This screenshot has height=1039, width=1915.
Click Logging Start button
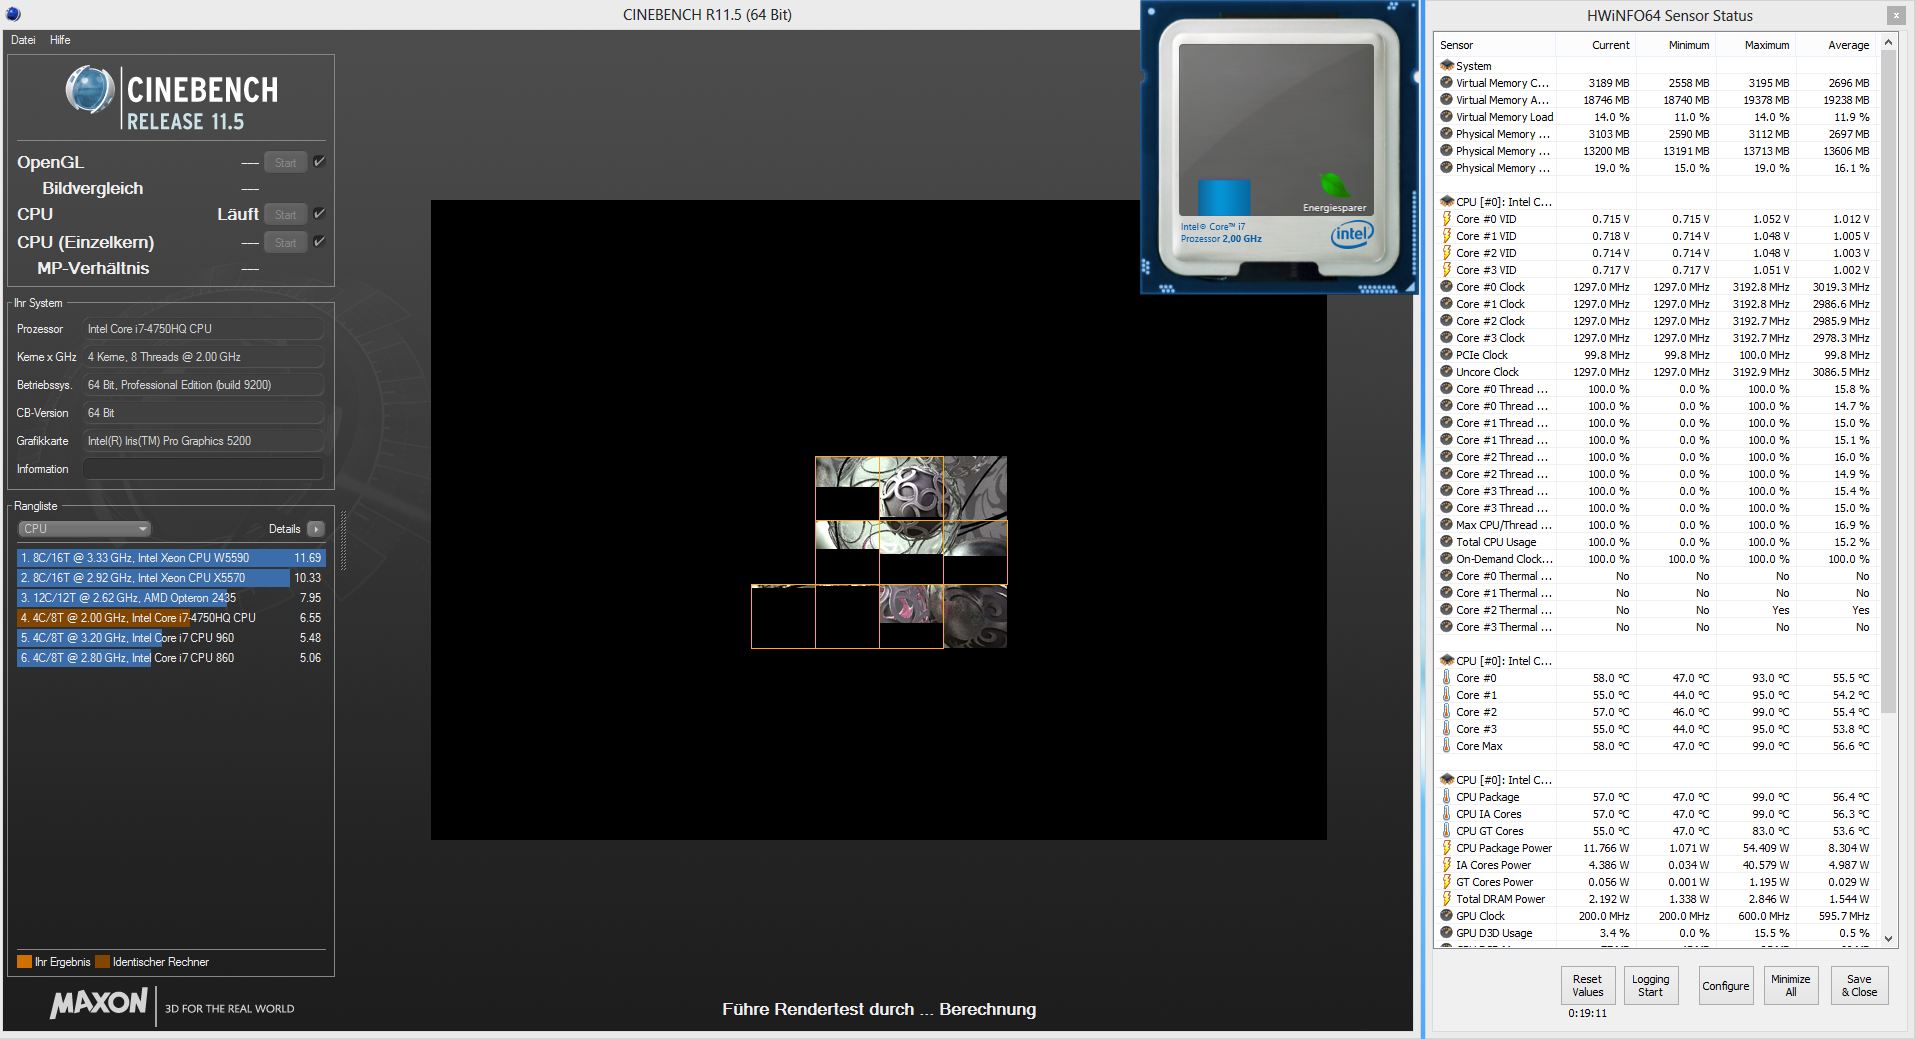tap(1650, 985)
